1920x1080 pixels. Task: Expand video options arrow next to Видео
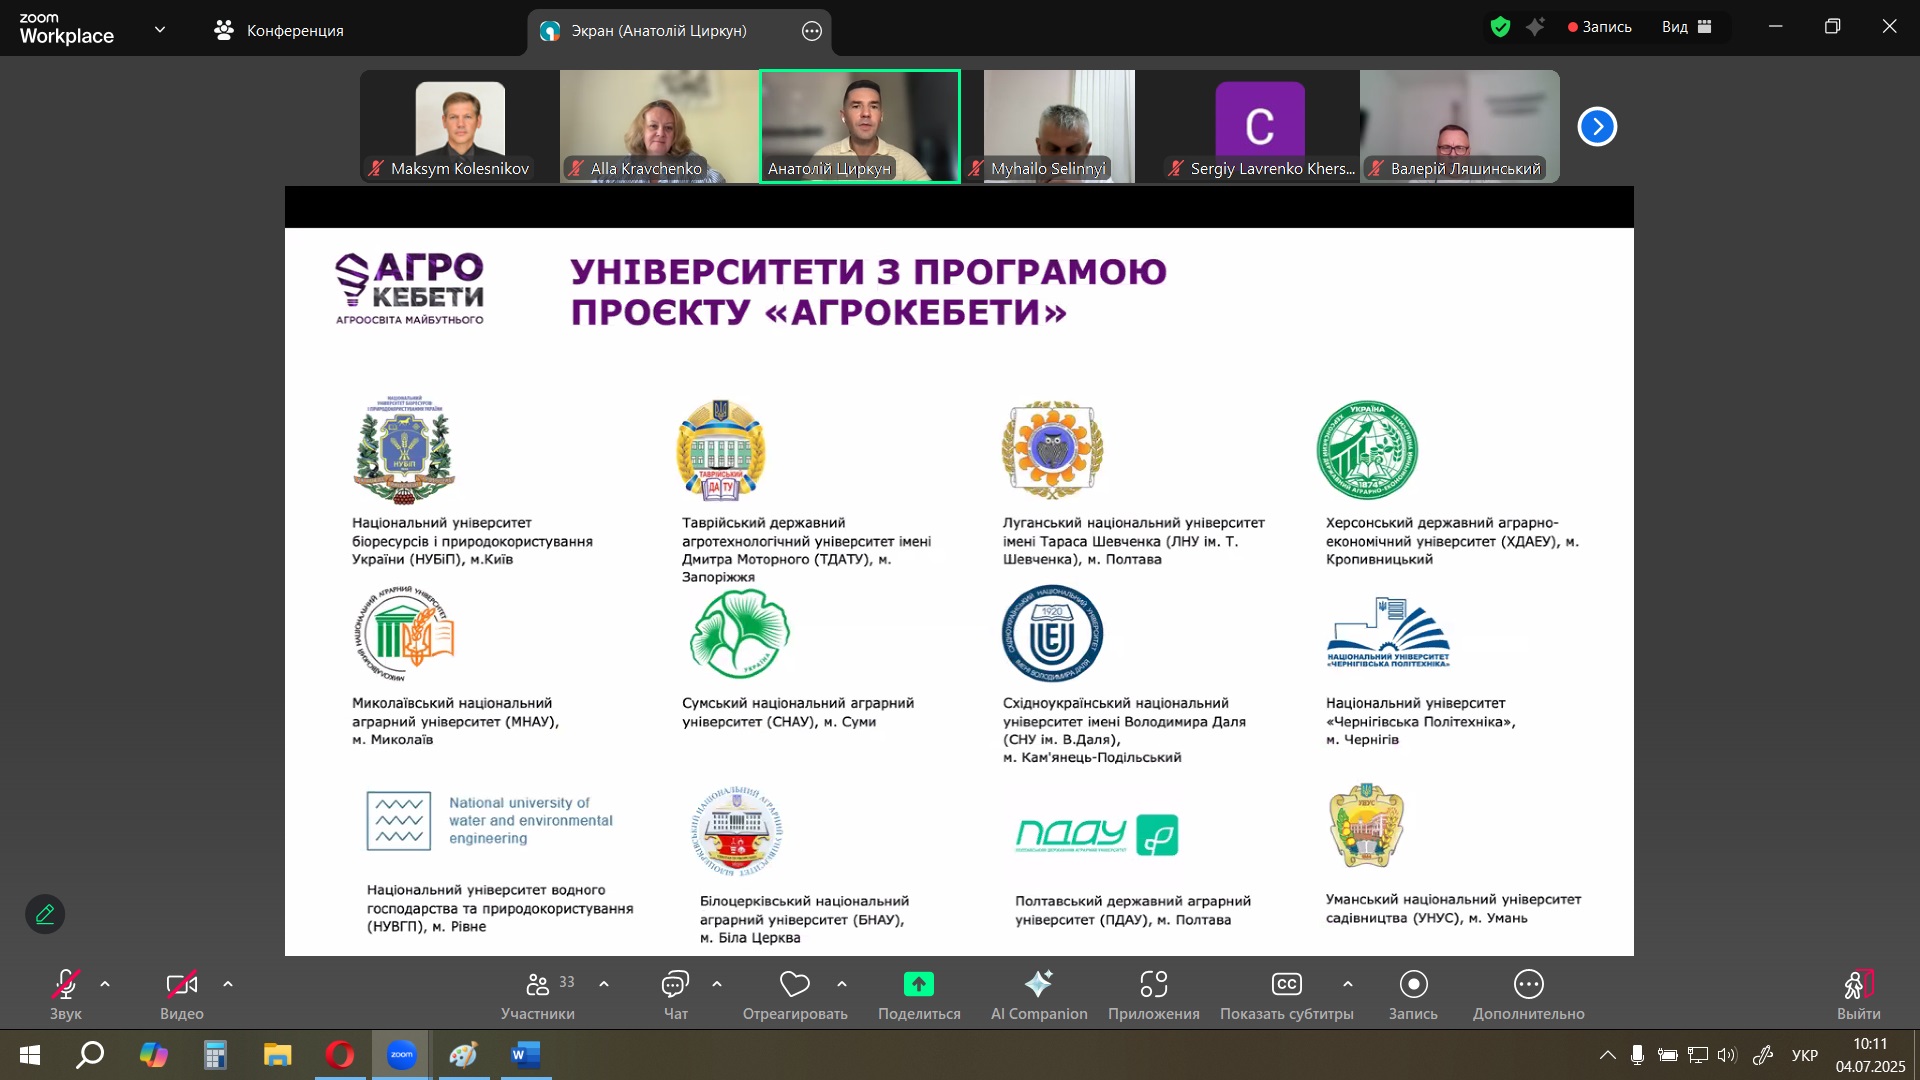(228, 985)
